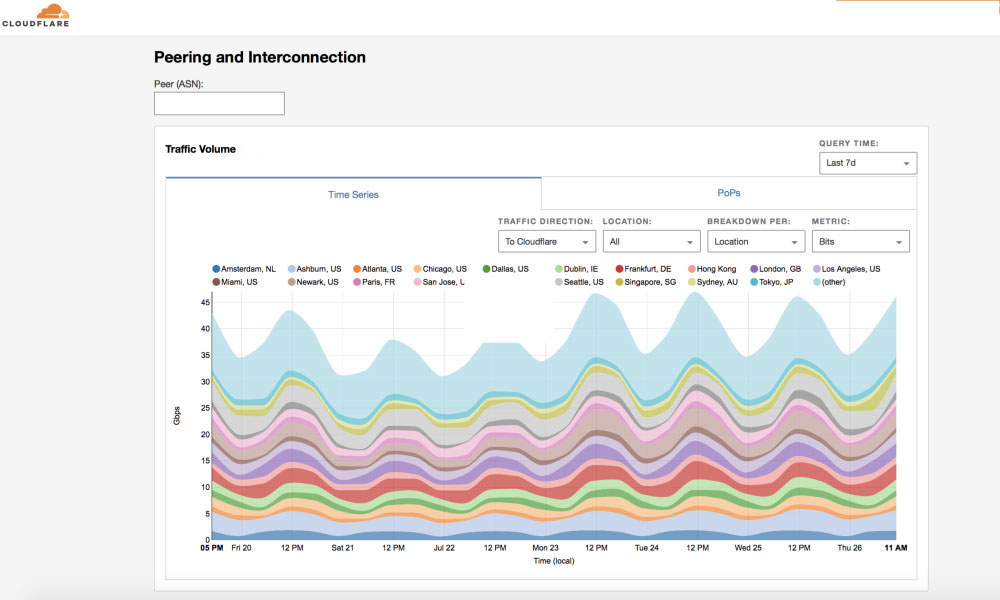This screenshot has width=1000, height=600.
Task: Open the Traffic Direction dropdown
Action: 546,241
